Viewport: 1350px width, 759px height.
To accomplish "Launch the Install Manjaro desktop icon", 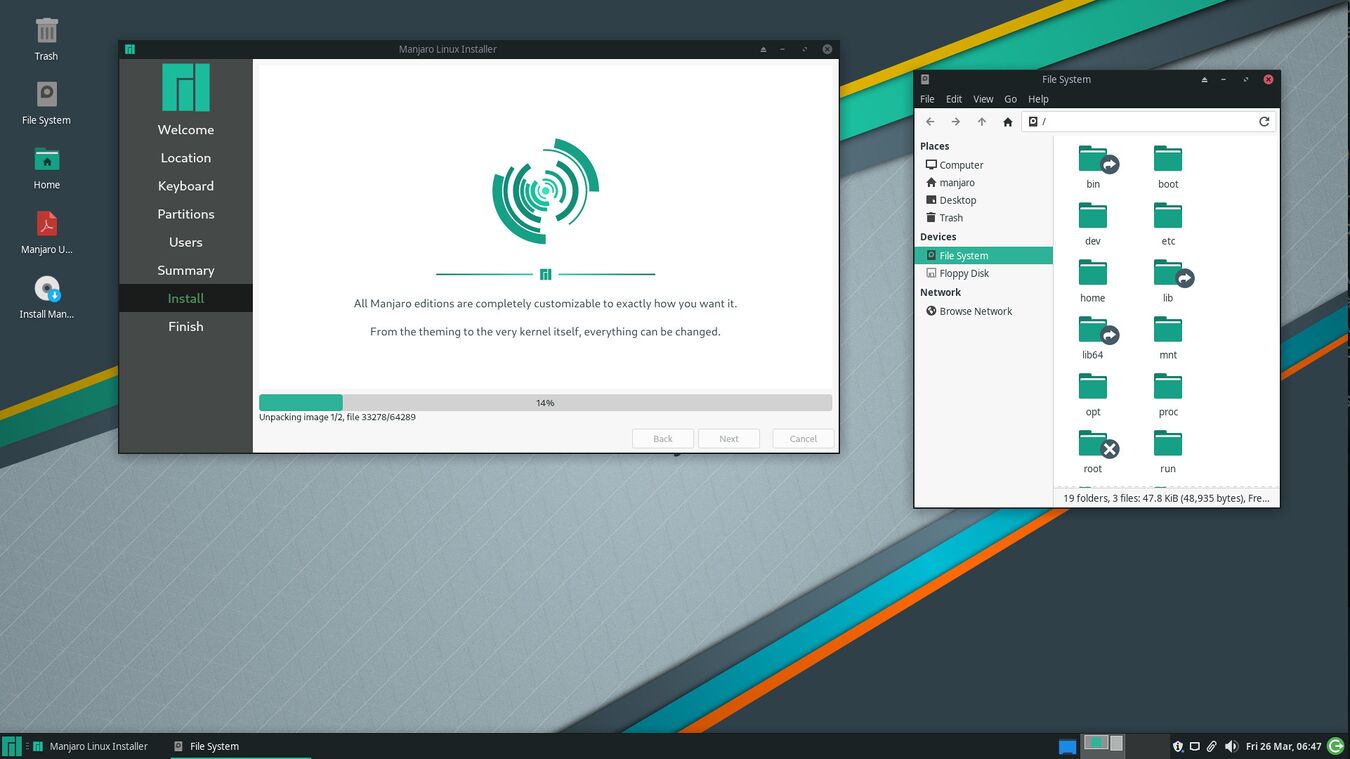I will tap(46, 296).
